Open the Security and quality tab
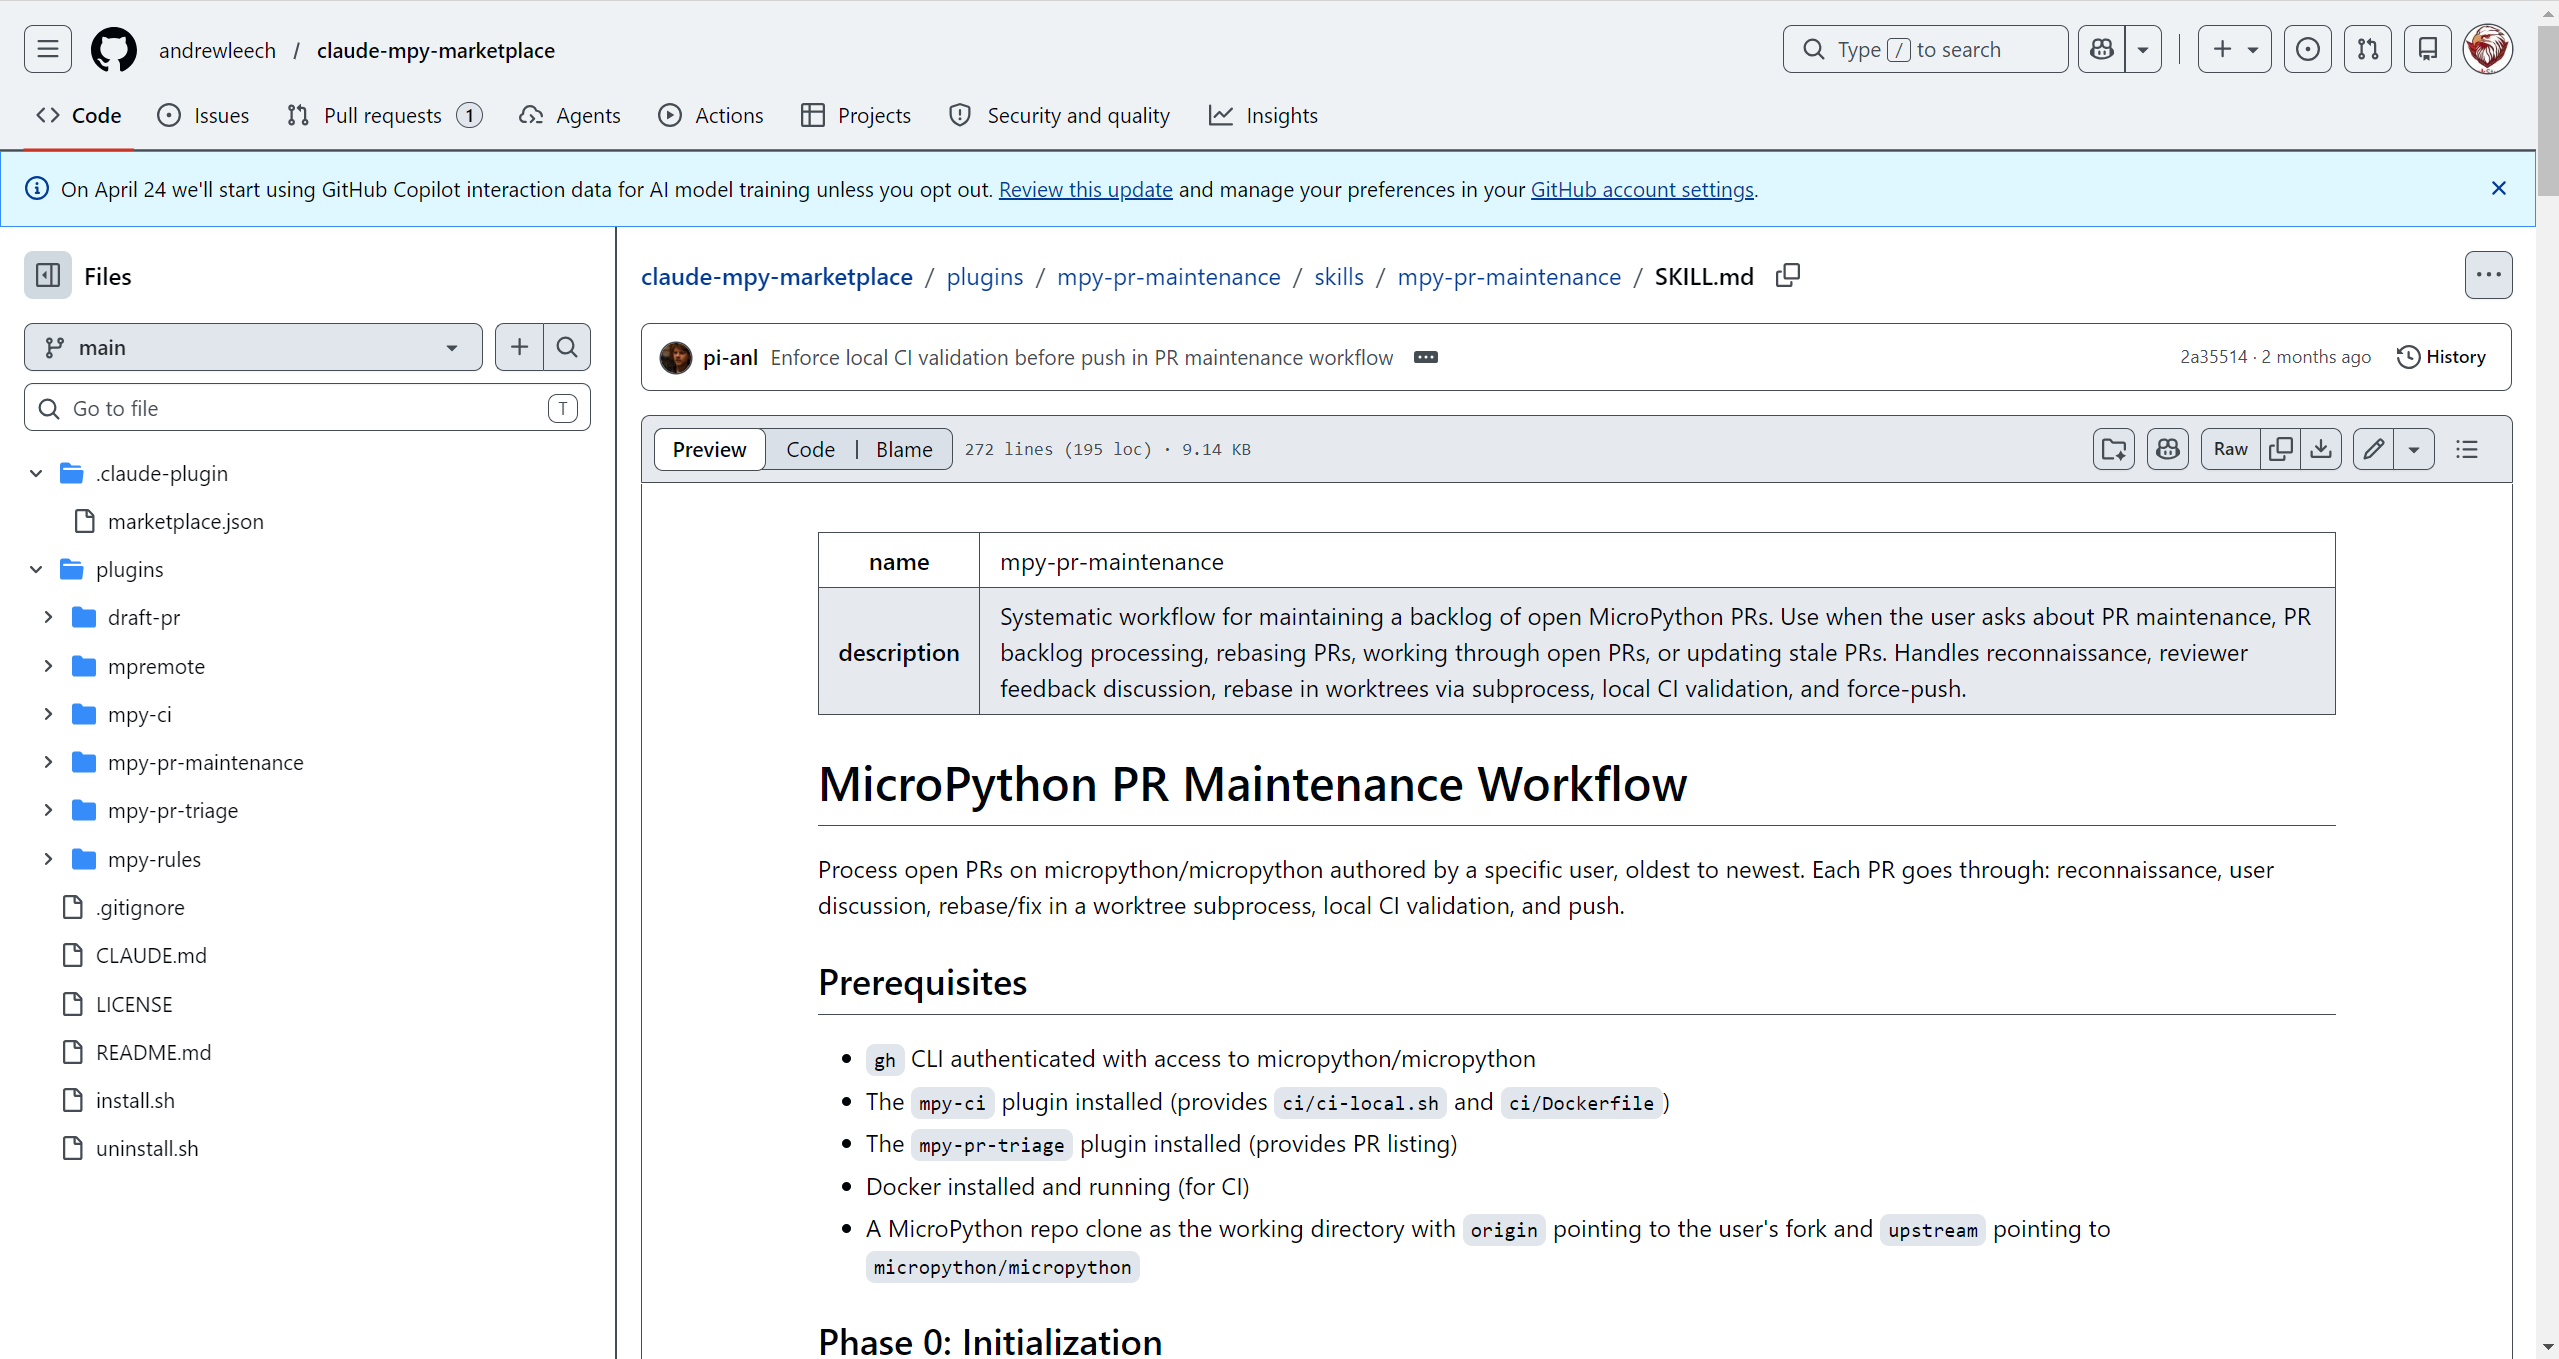 [x=1060, y=115]
